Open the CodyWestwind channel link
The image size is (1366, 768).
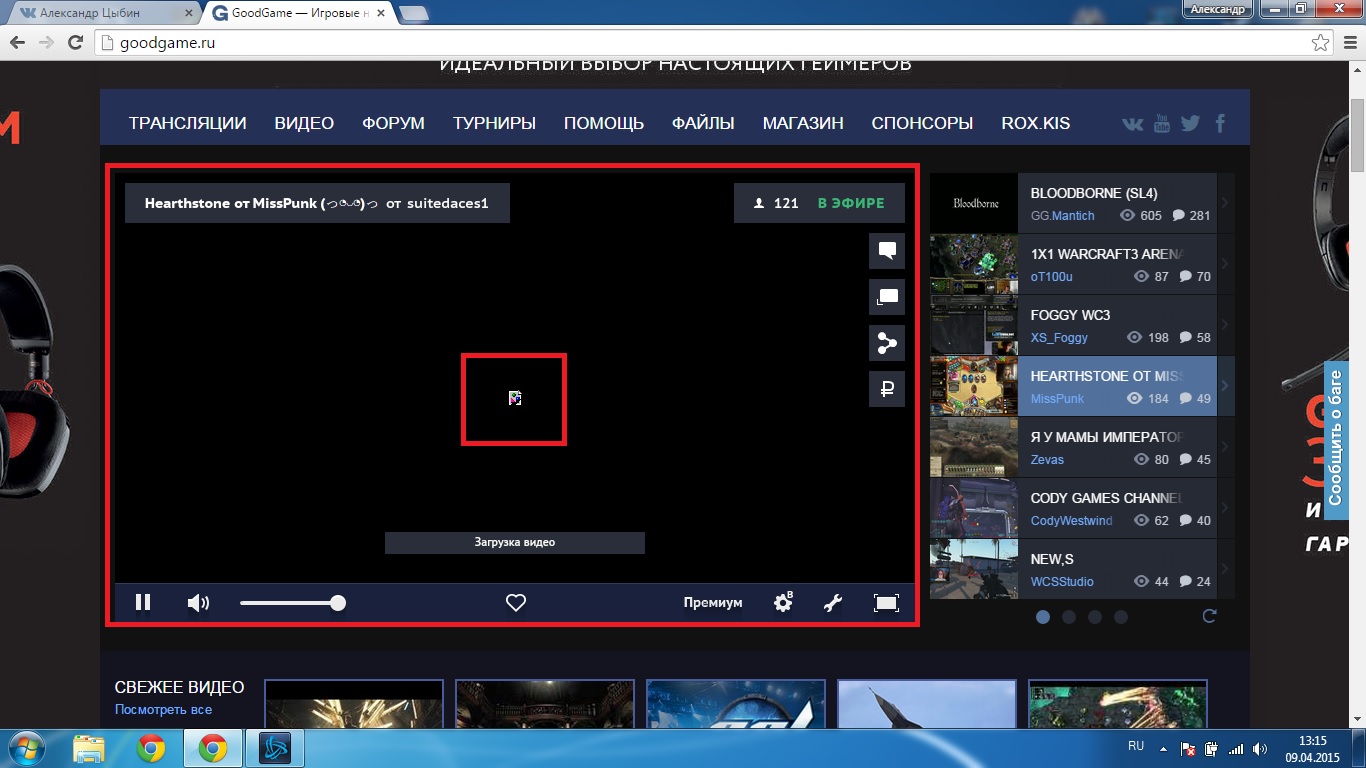click(1071, 521)
